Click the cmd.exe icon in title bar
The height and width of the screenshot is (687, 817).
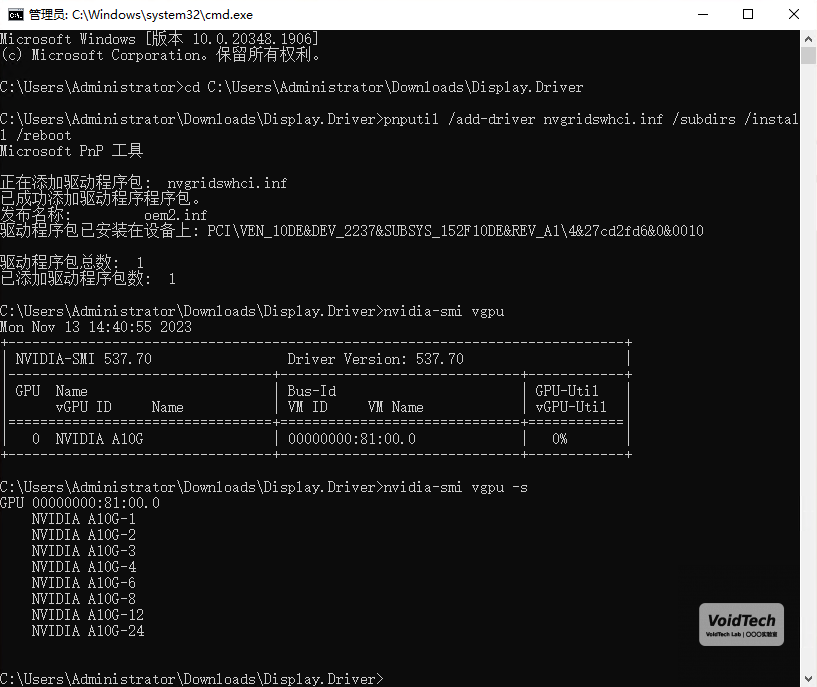16,15
